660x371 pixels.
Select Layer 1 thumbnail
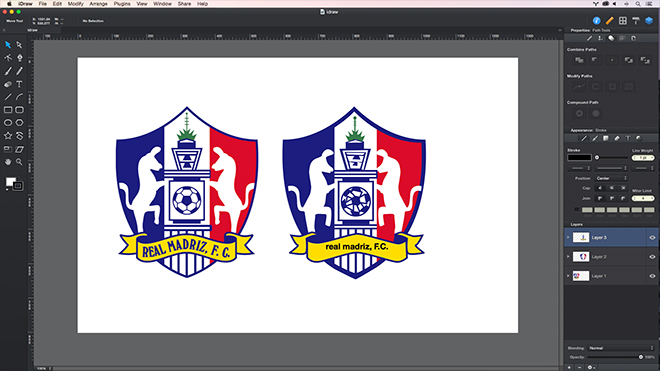[581, 276]
